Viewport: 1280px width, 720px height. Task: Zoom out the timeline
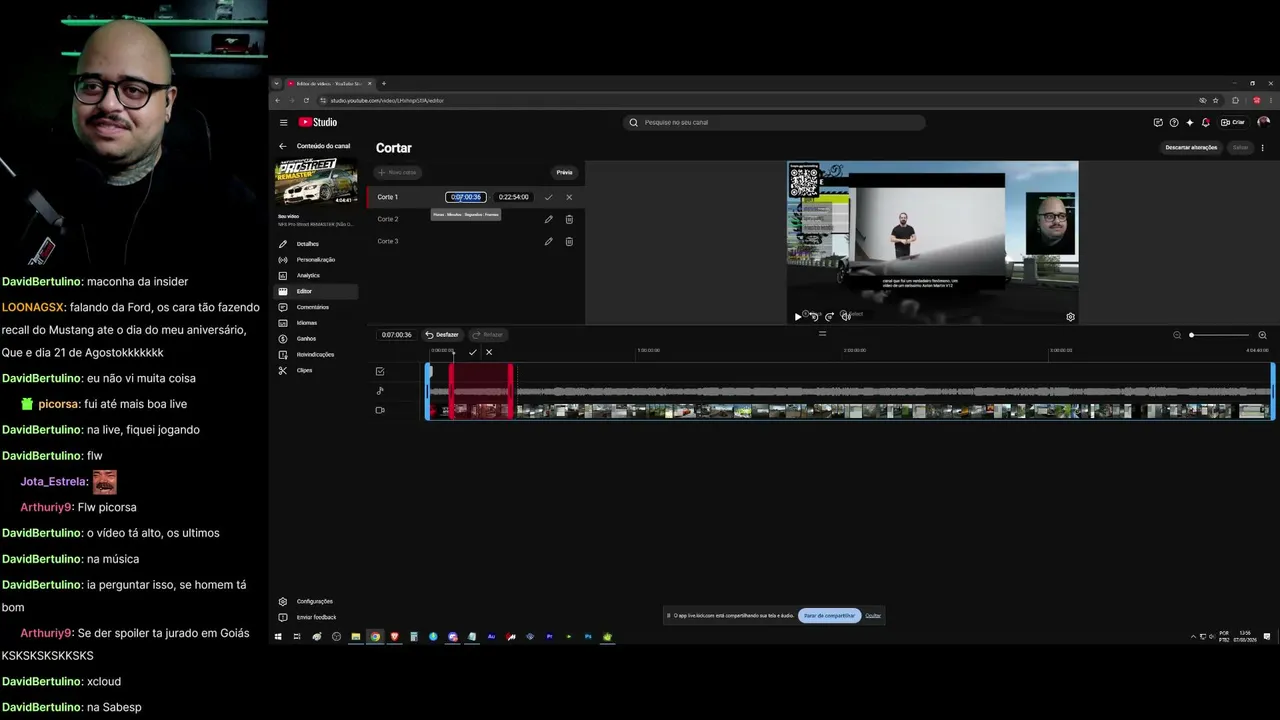pyautogui.click(x=1177, y=335)
